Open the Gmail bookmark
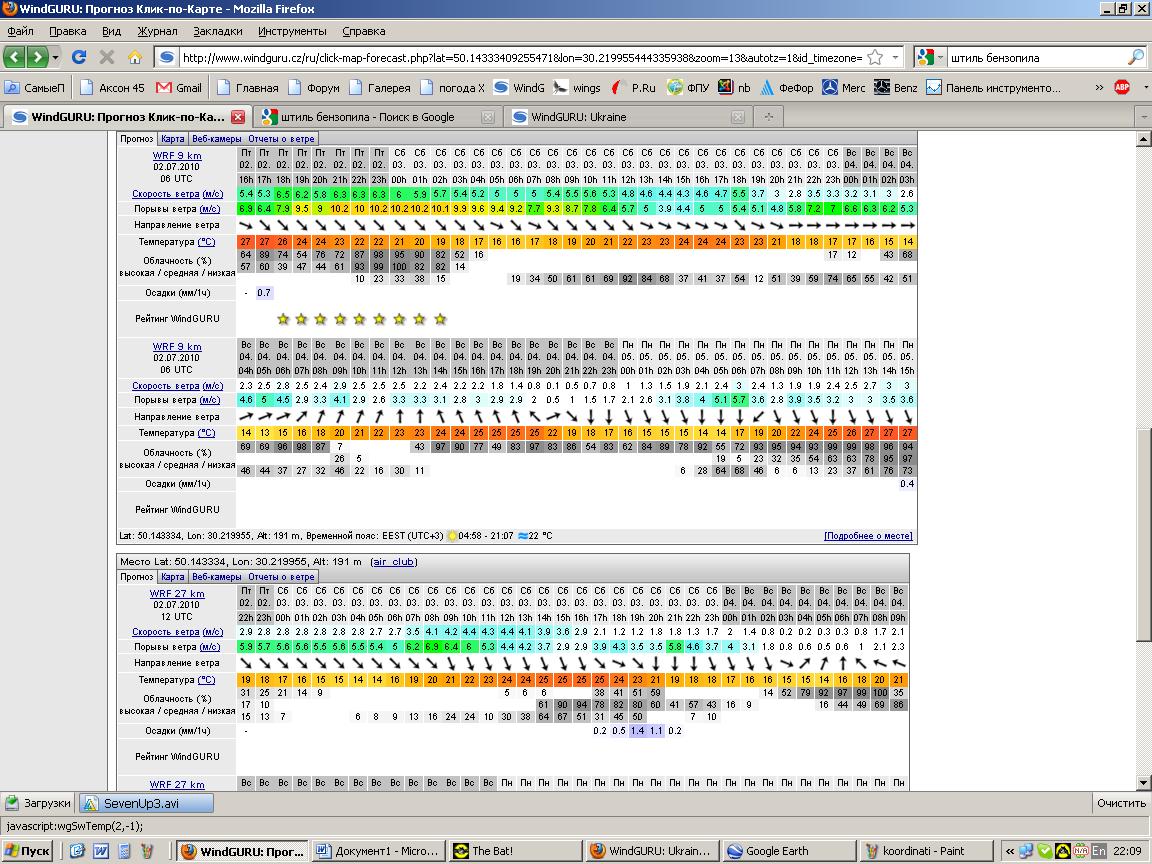The height and width of the screenshot is (864, 1152). click(x=178, y=87)
